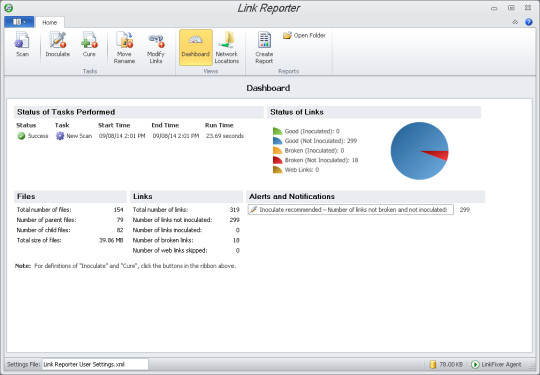Select the Inoculate recommended alert
This screenshot has width=540, height=375.
pos(351,210)
